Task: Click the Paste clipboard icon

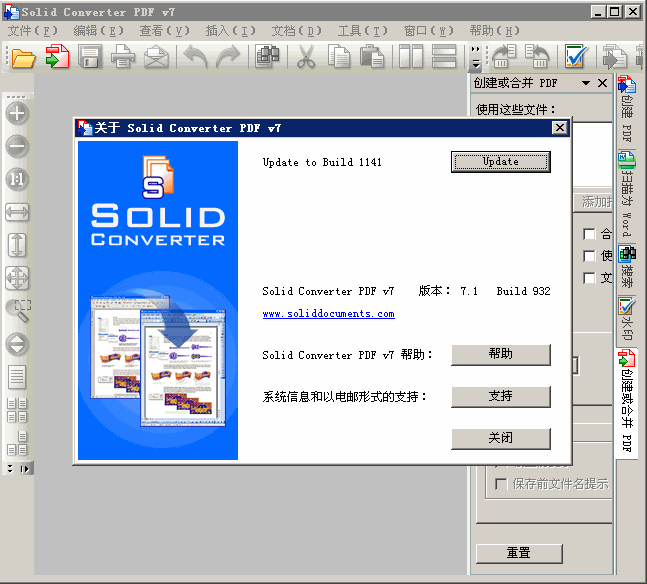Action: 372,57
